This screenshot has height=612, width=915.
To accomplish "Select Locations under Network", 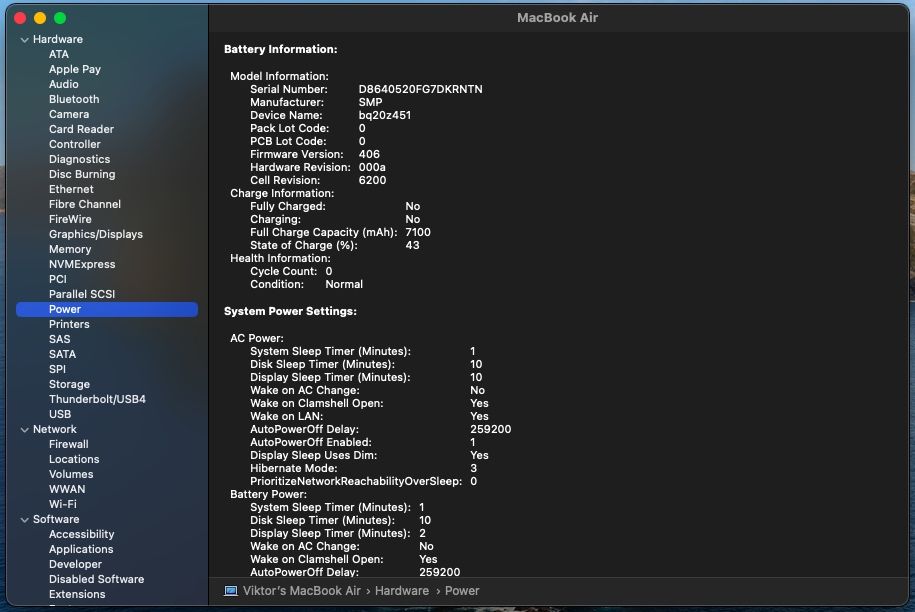I will click(74, 459).
